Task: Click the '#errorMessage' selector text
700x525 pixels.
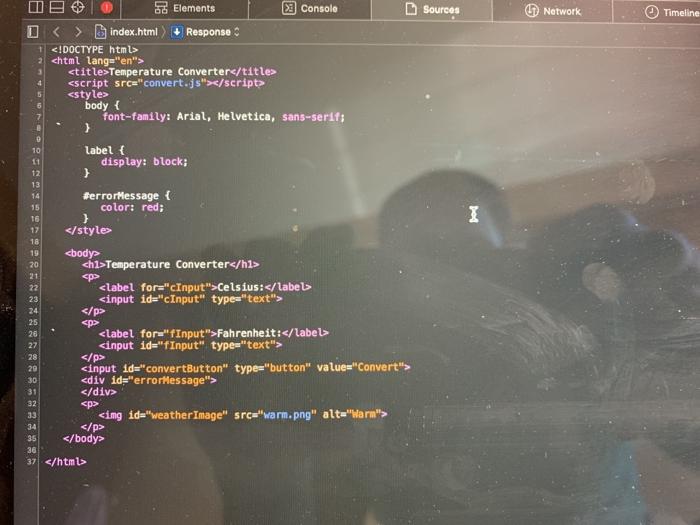Action: (121, 196)
